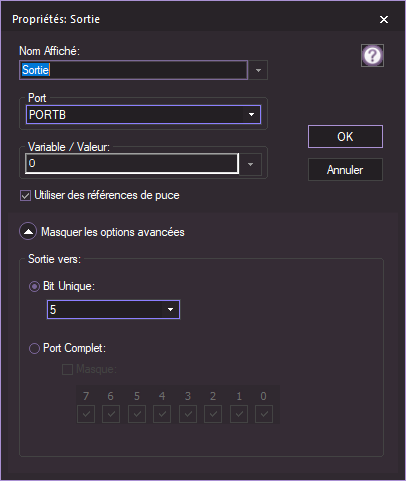Toggle mask bit 4 checkbox
Screen dimensions: 406x481
click(162, 414)
